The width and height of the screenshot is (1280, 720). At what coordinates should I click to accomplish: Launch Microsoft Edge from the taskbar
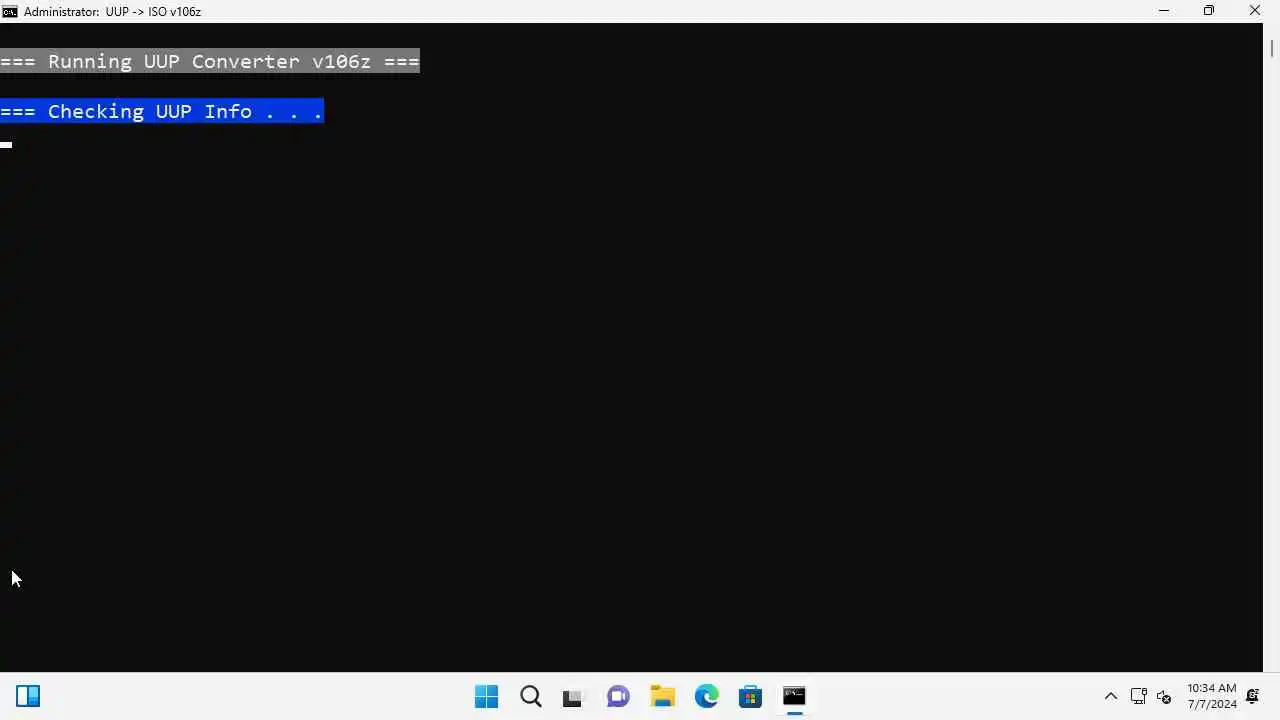(706, 696)
